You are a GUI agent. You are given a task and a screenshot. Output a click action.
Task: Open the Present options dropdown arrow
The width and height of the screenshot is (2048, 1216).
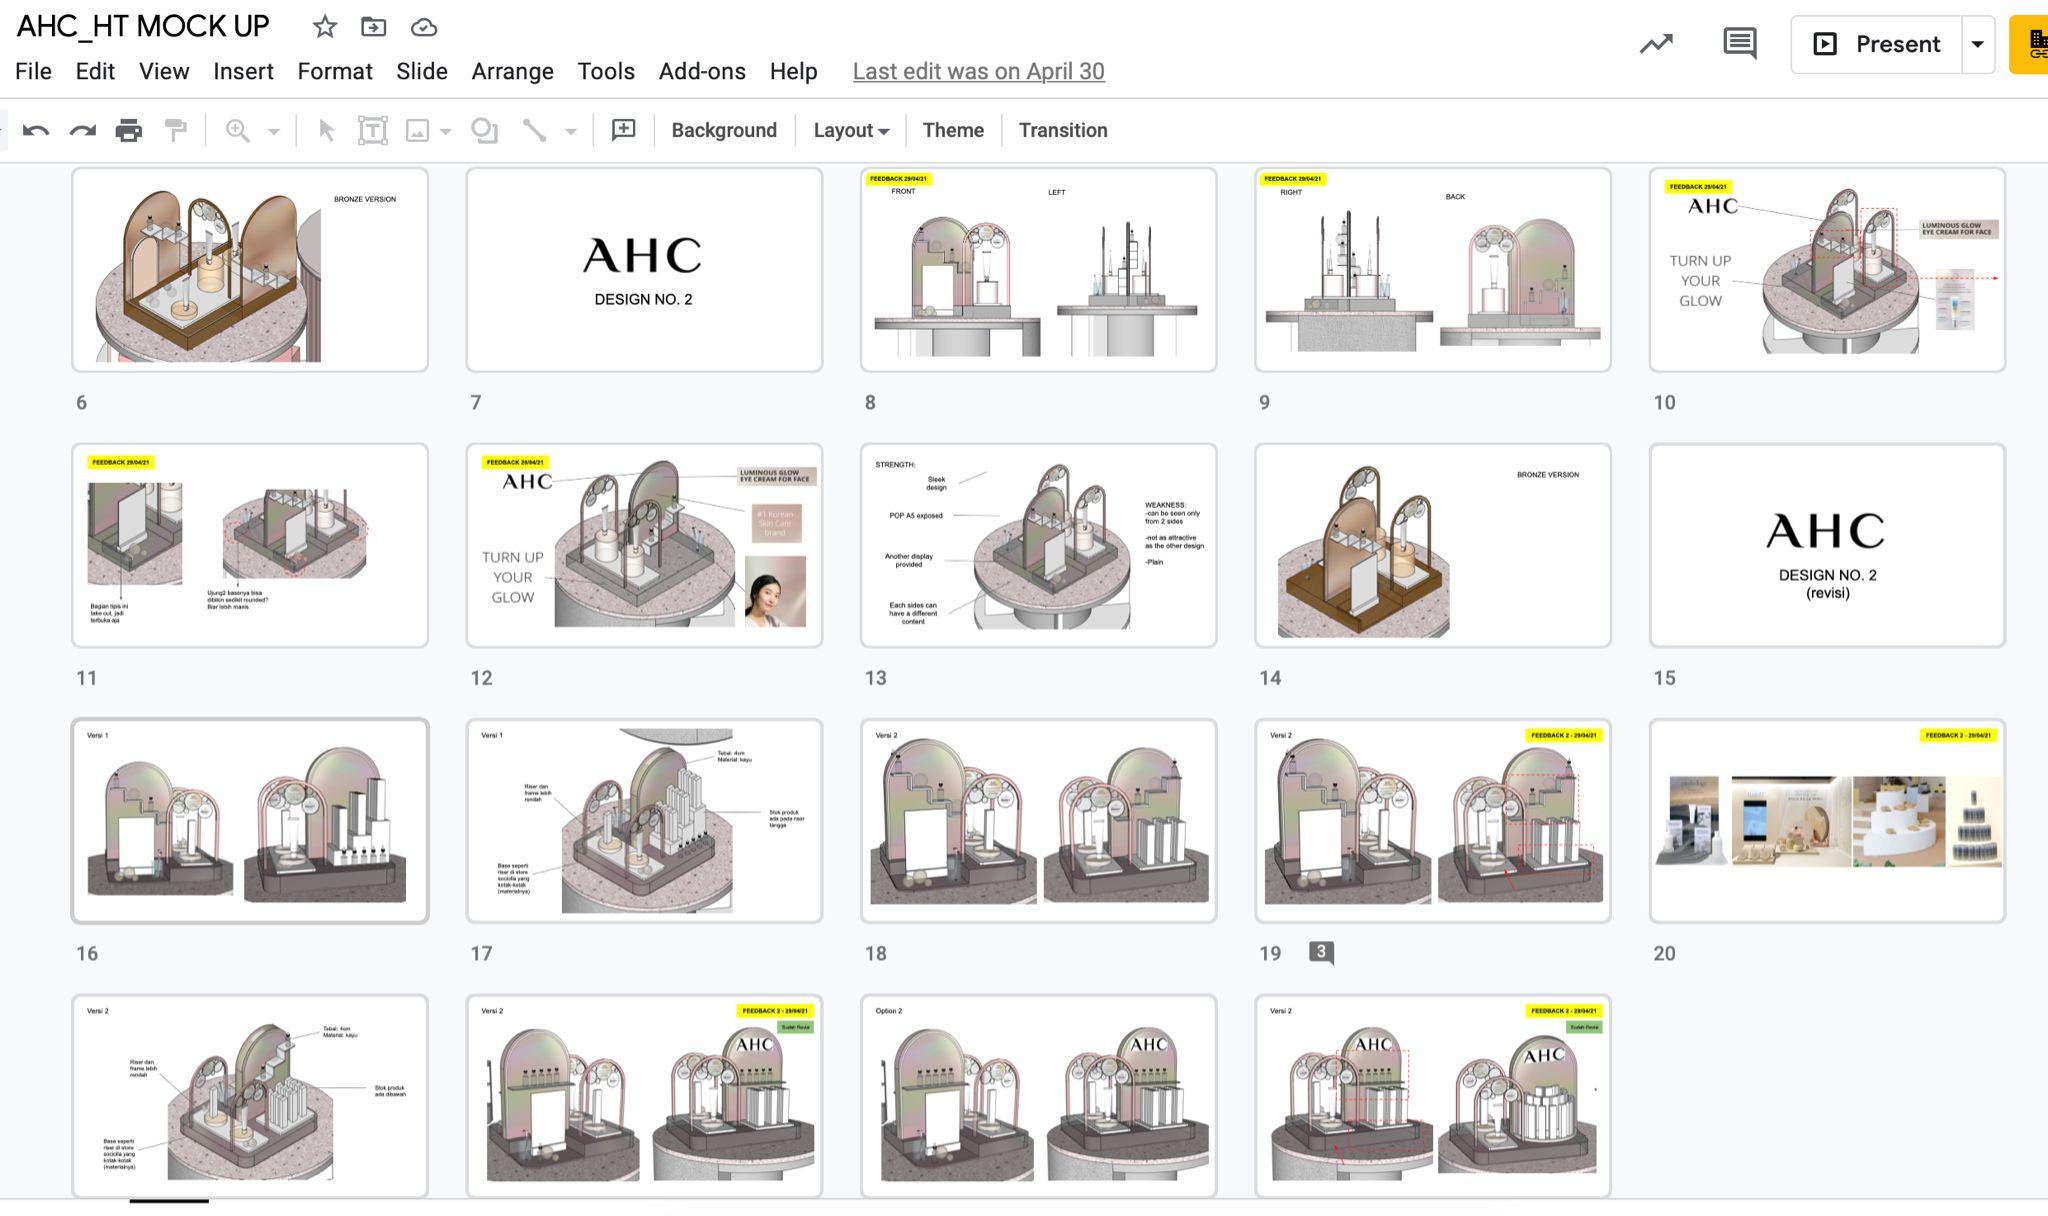pyautogui.click(x=1978, y=44)
